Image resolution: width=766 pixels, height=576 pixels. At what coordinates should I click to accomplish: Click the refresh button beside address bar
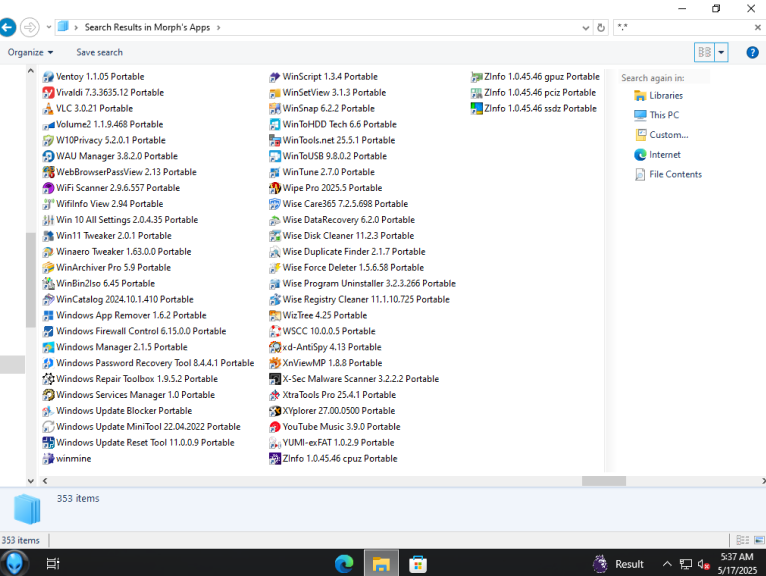[601, 27]
